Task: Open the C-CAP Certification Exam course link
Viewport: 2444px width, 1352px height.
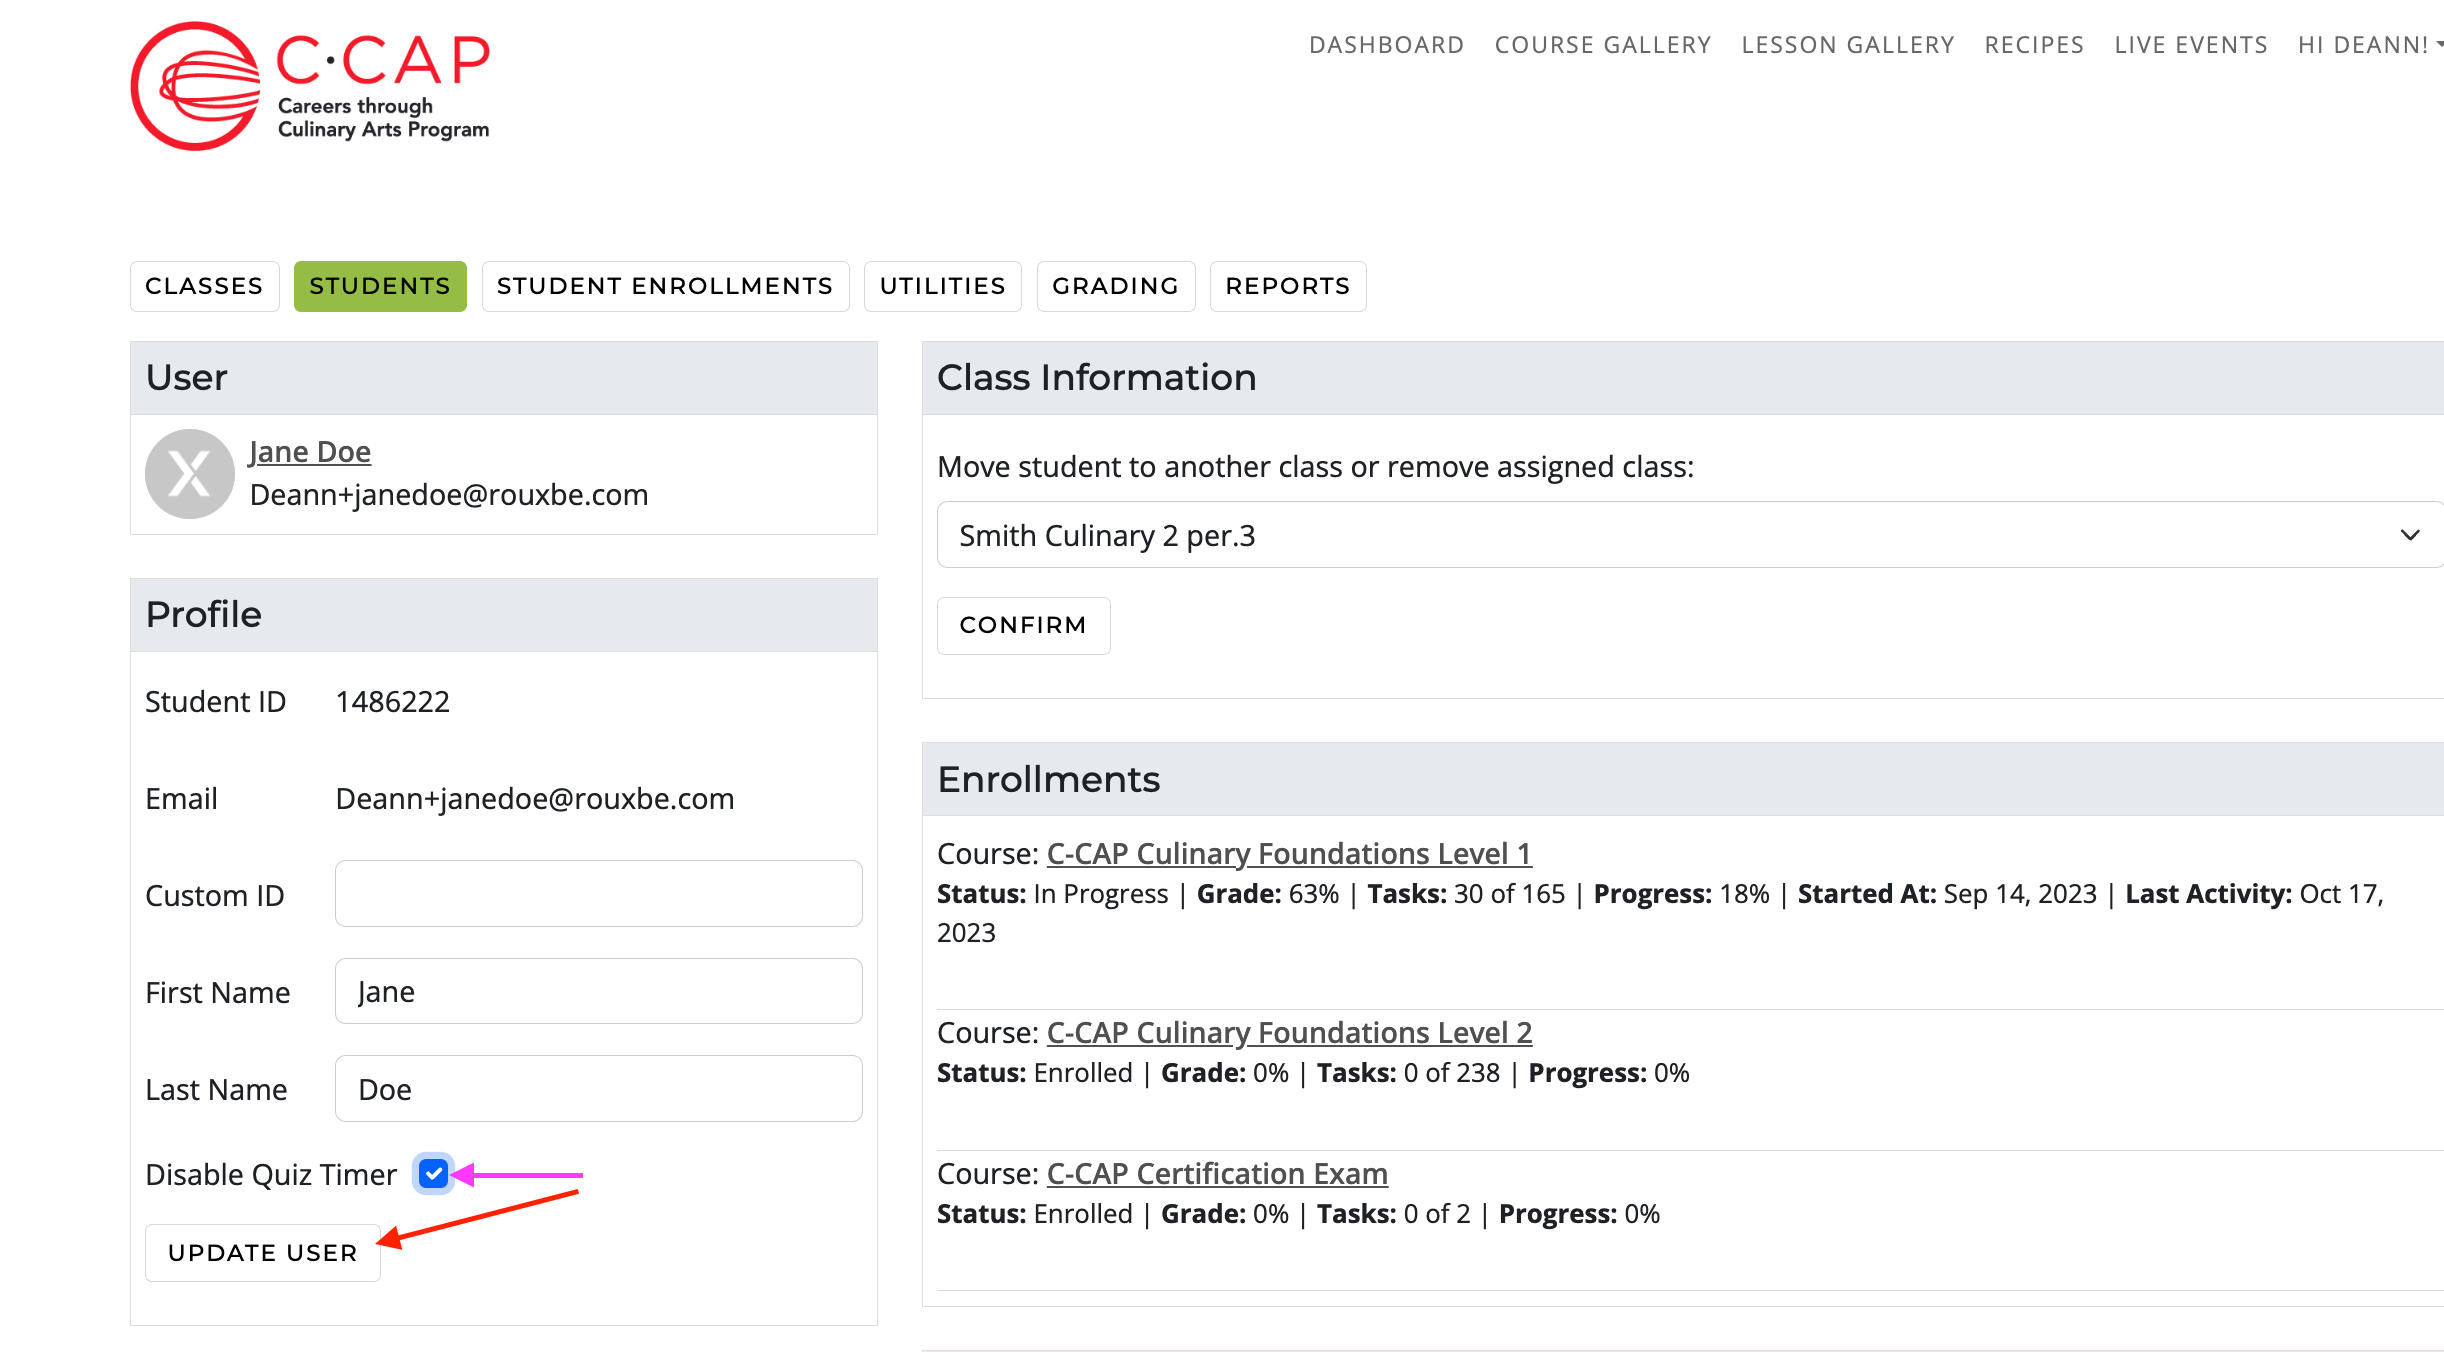Action: pyautogui.click(x=1217, y=1173)
